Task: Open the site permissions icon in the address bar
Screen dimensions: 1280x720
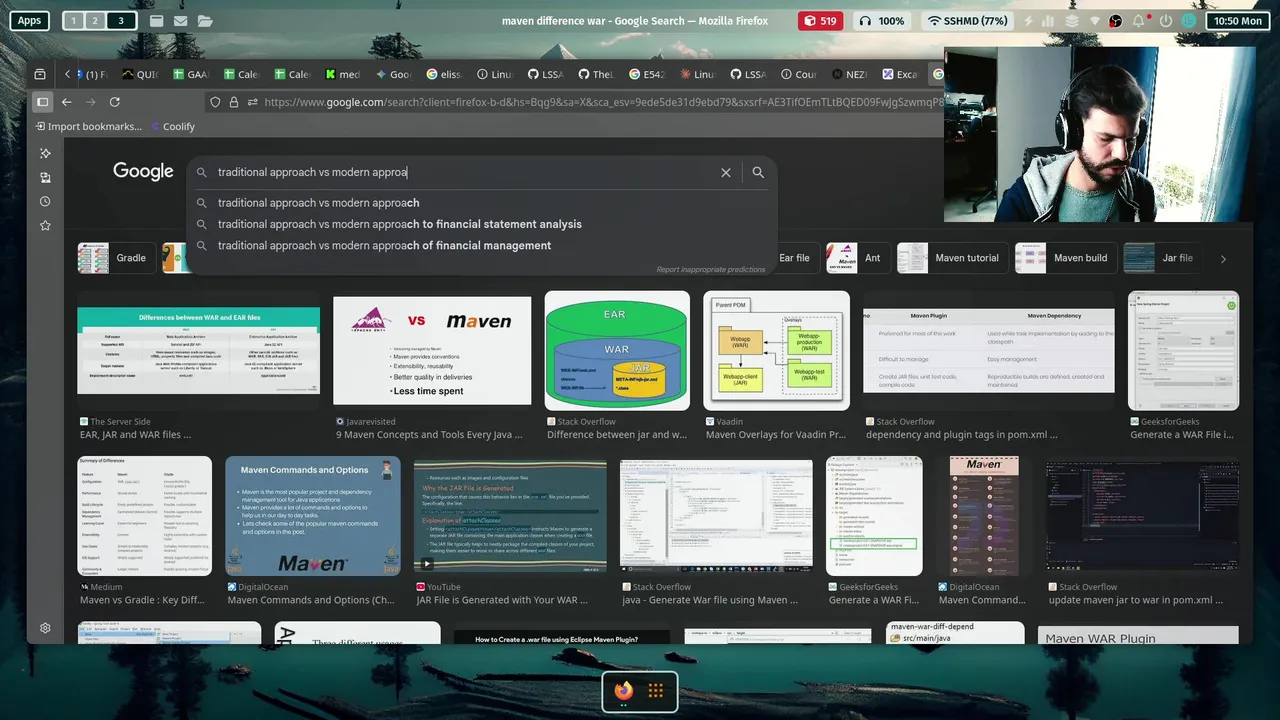Action: 253,102
